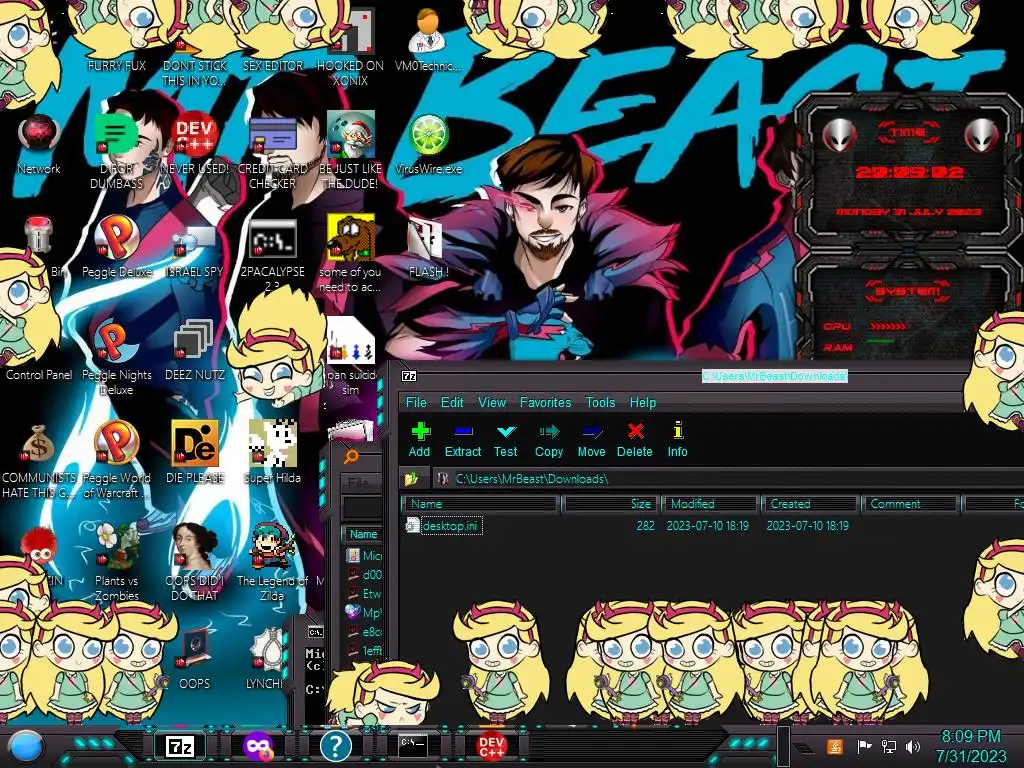This screenshot has width=1024, height=768.
Task: Select the Control Panel desktop icon
Action: (x=39, y=375)
